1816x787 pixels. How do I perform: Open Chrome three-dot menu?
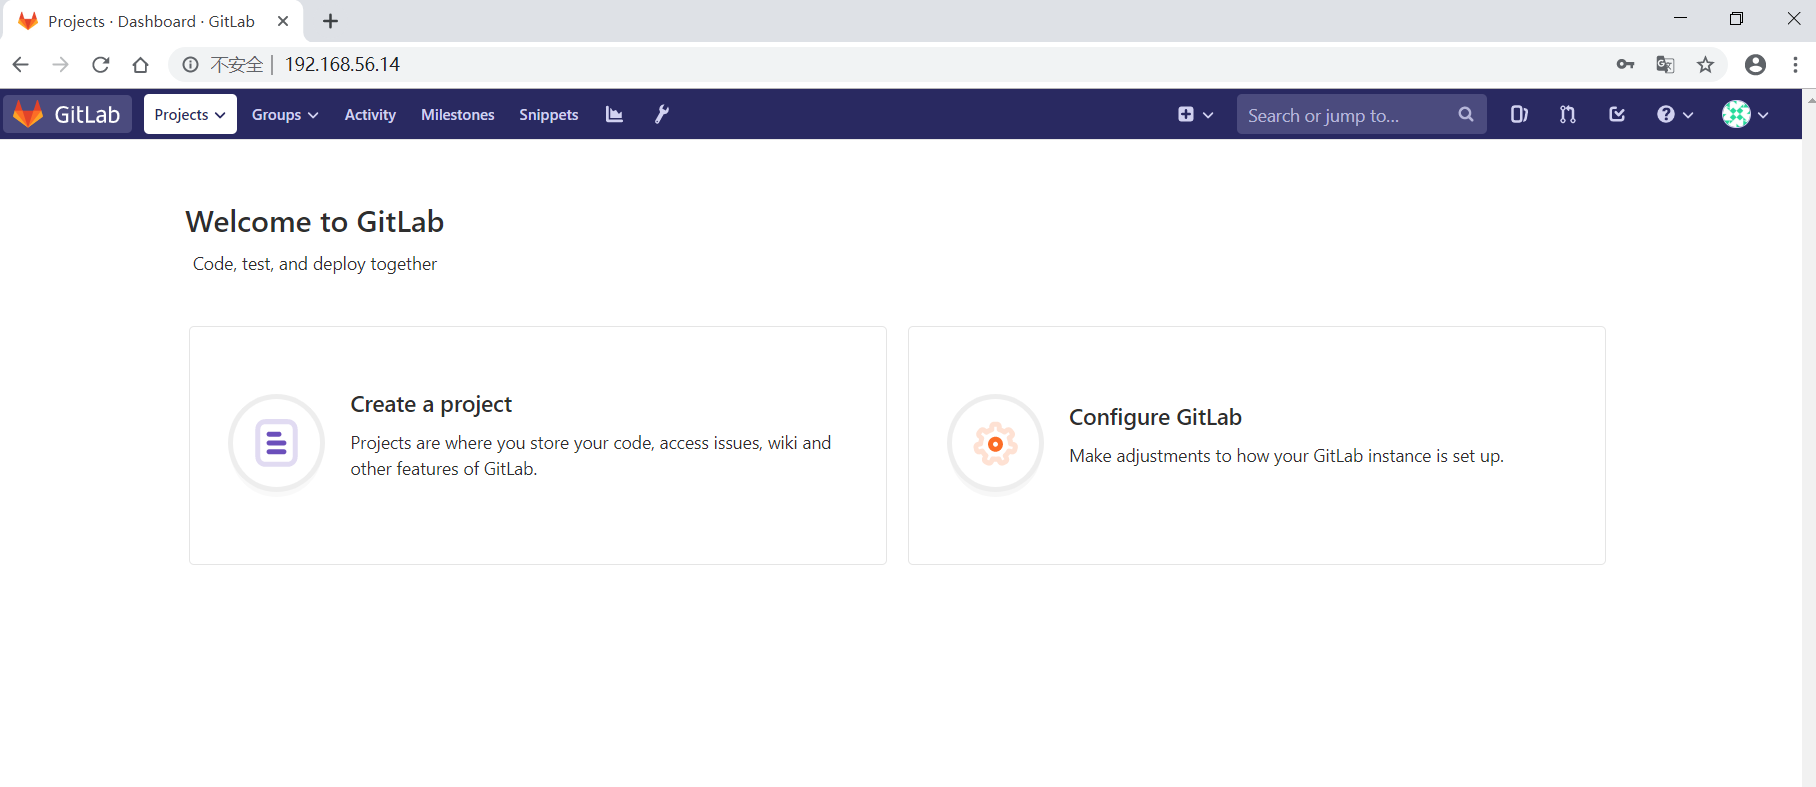click(1796, 64)
